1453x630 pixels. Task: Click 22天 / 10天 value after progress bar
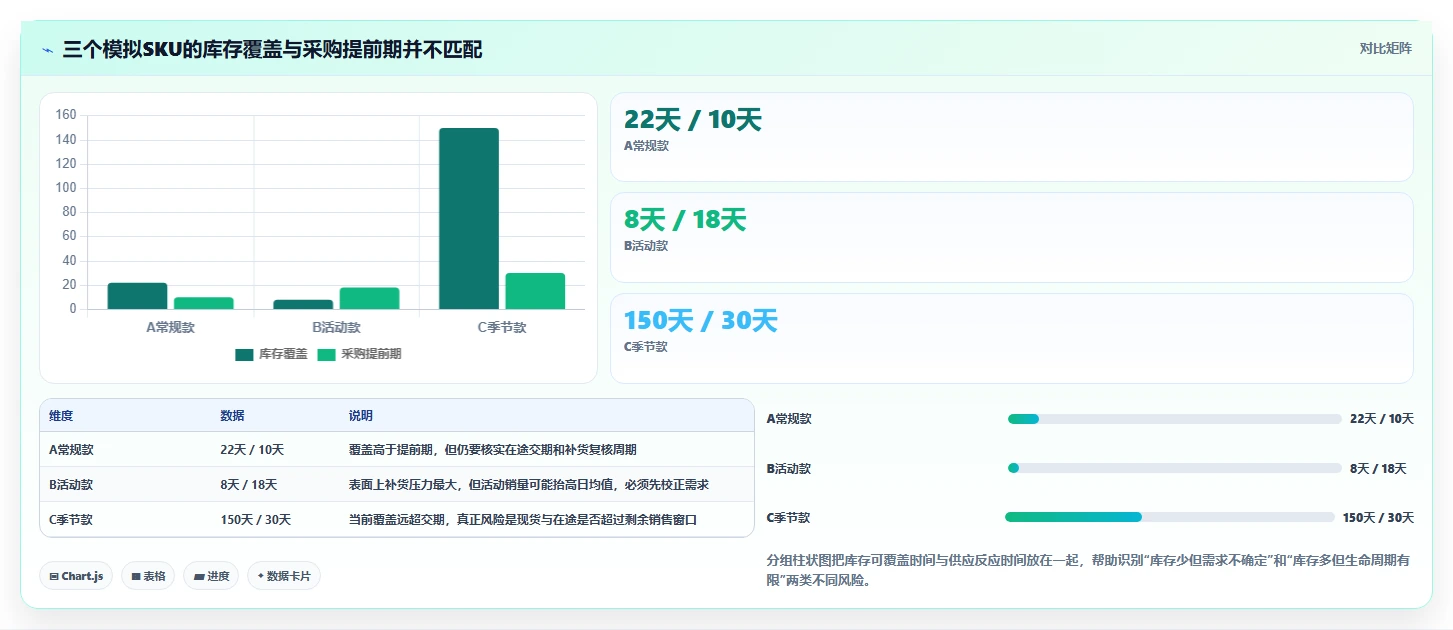(1382, 419)
